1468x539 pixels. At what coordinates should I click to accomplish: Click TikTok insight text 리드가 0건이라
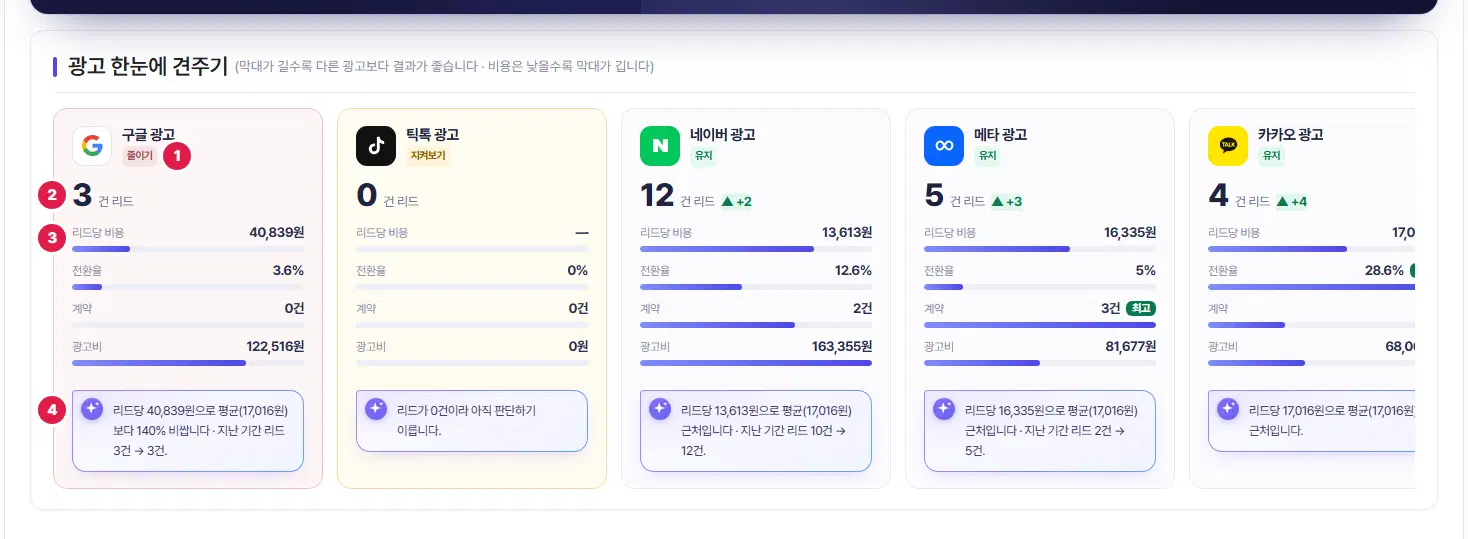[466, 420]
